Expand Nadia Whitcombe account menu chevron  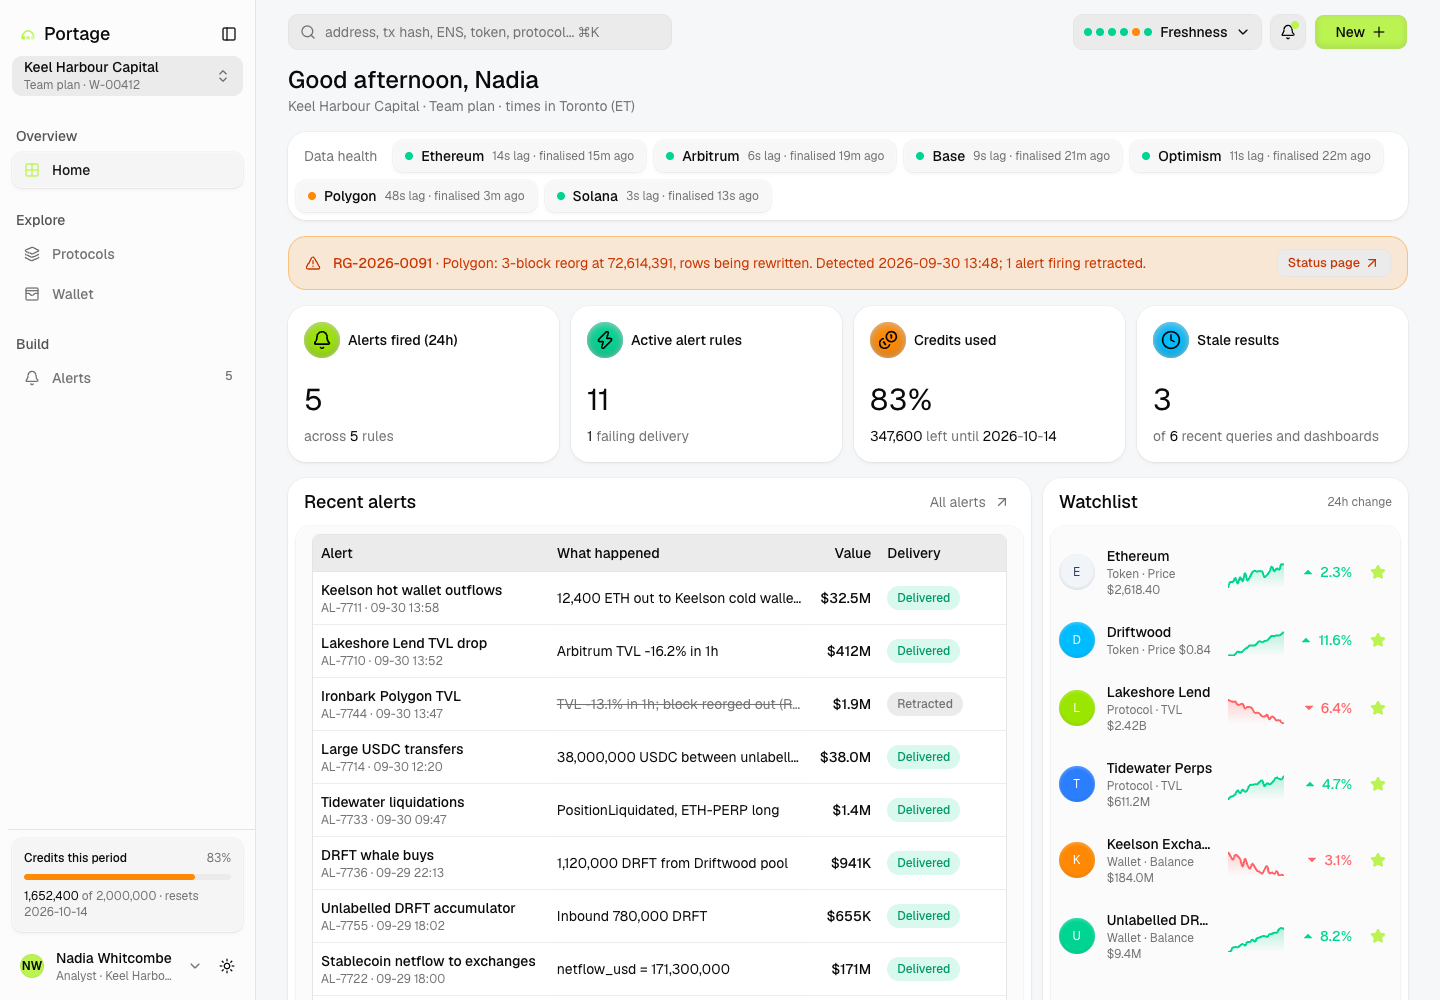click(195, 966)
